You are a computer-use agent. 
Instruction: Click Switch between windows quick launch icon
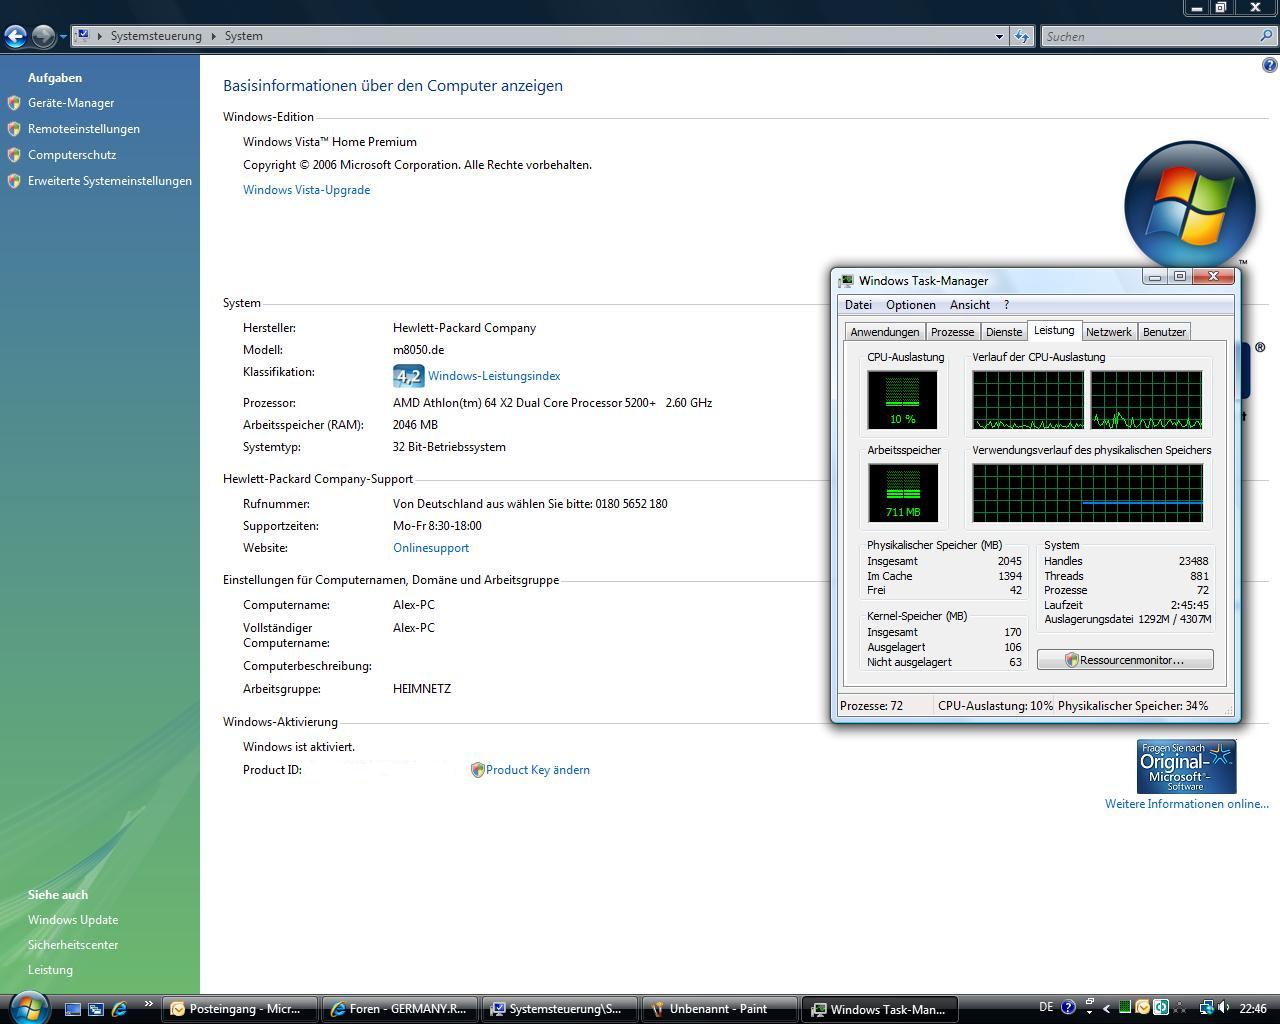pos(96,1010)
